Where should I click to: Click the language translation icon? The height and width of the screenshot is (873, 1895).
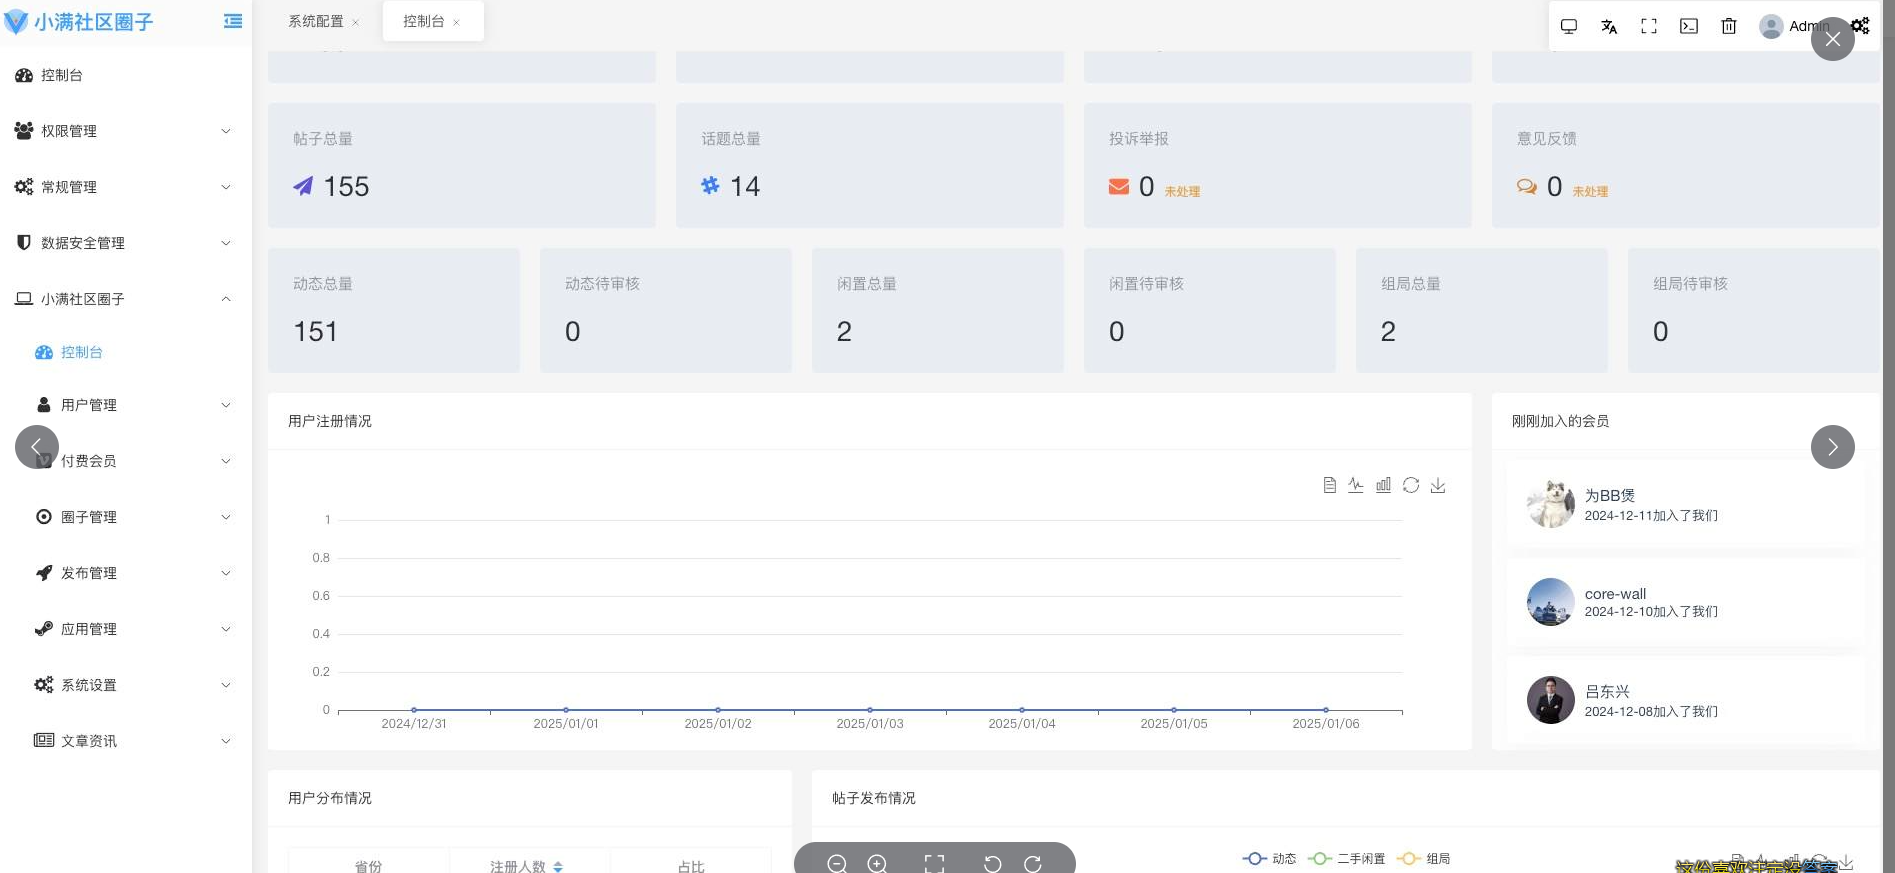click(x=1608, y=27)
